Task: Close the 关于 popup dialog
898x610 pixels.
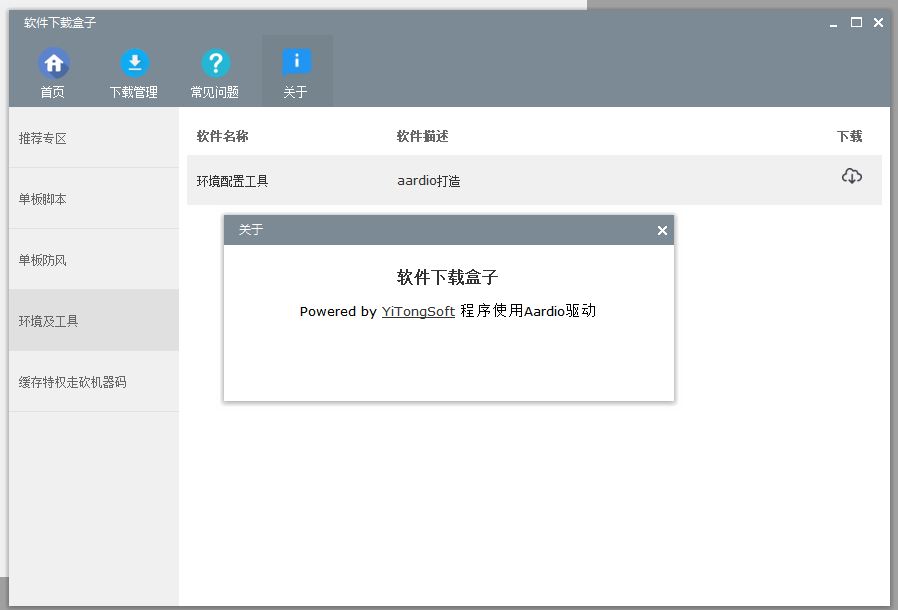Action: tap(662, 231)
